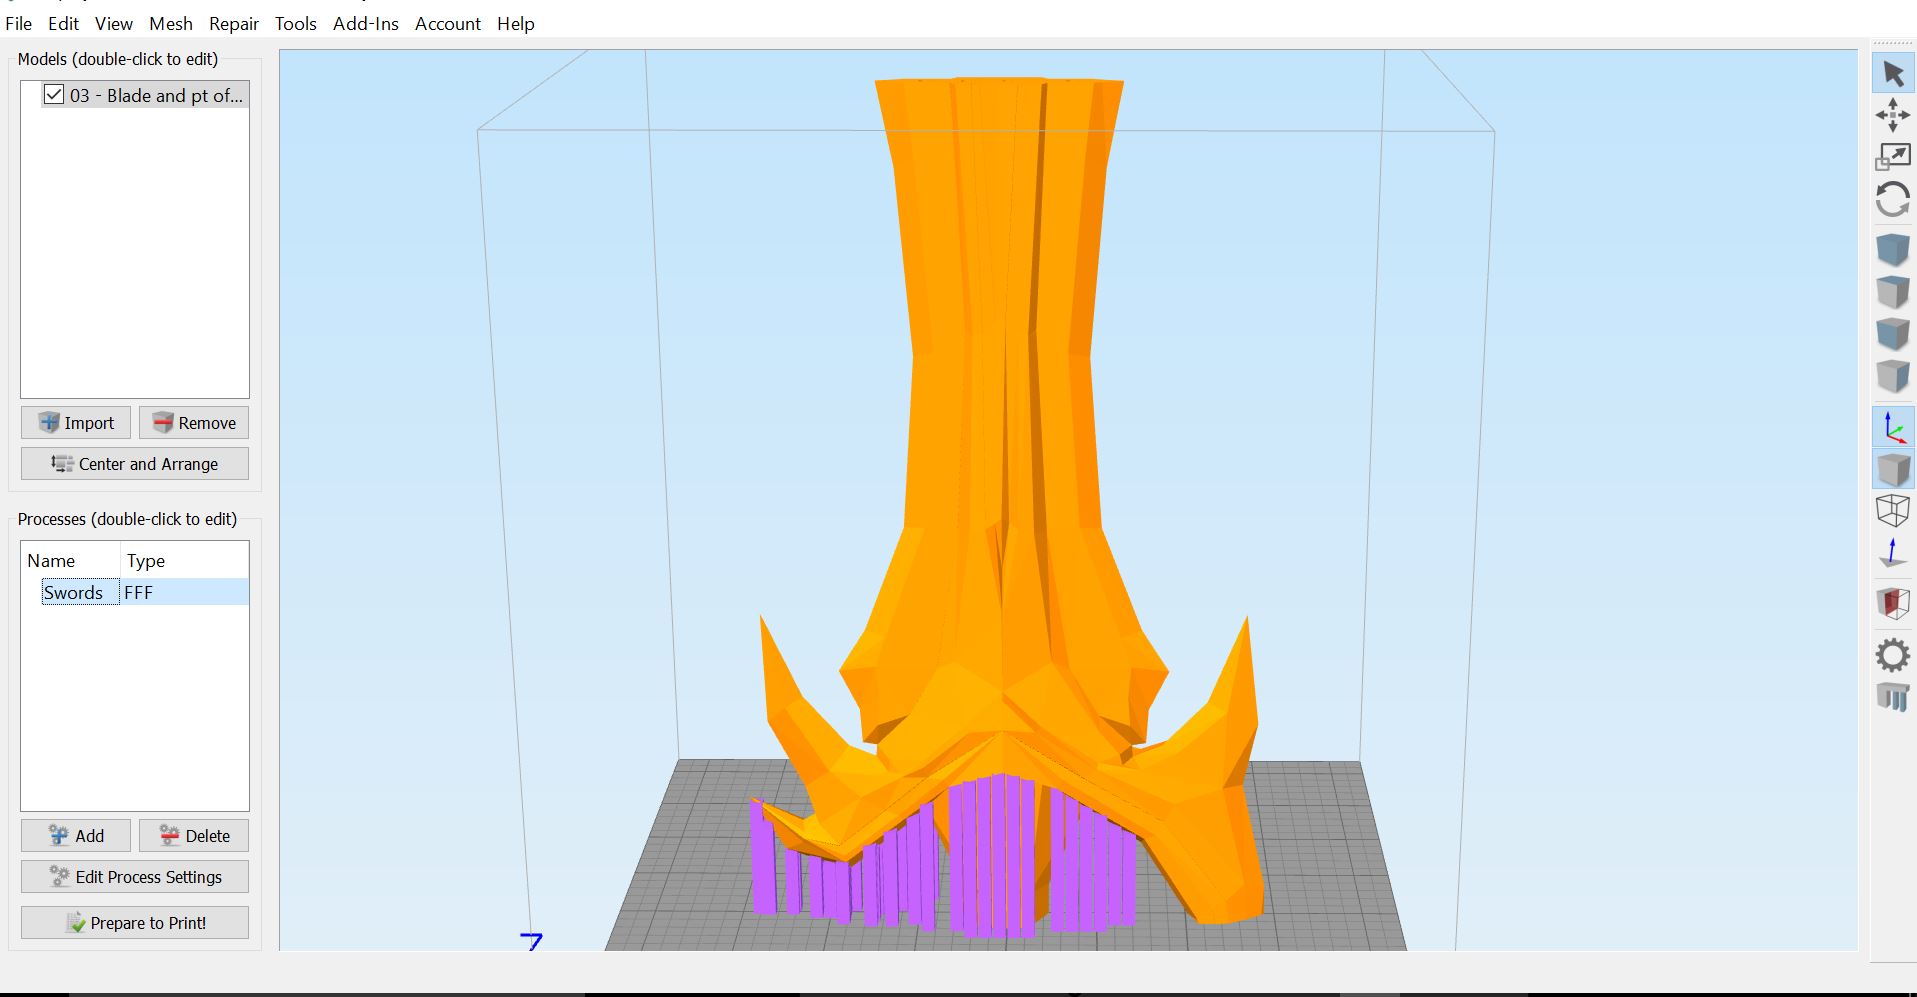Screen dimensions: 1917x997
Task: Switch to default isometric cube view
Action: [1893, 250]
